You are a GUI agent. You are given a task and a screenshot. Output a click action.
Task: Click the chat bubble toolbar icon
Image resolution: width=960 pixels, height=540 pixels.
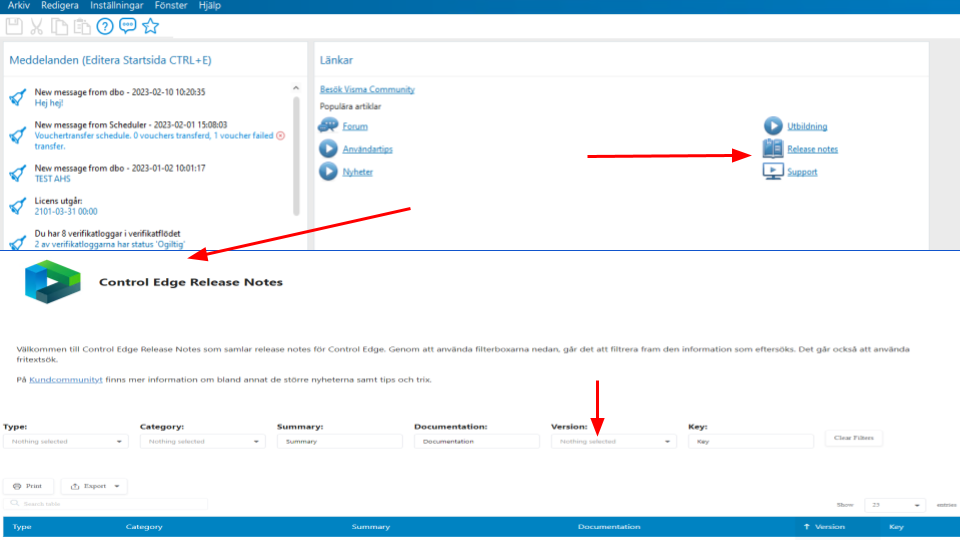tap(127, 26)
